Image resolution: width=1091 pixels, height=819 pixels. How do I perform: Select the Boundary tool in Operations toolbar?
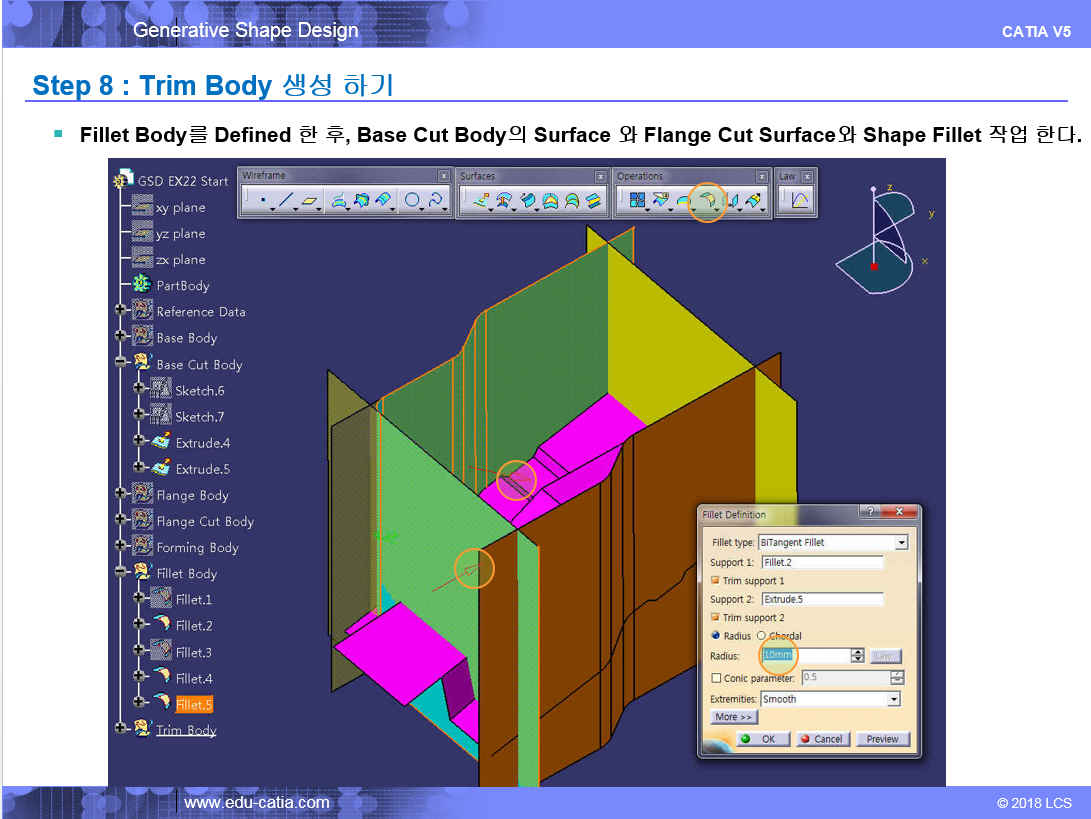pos(684,201)
